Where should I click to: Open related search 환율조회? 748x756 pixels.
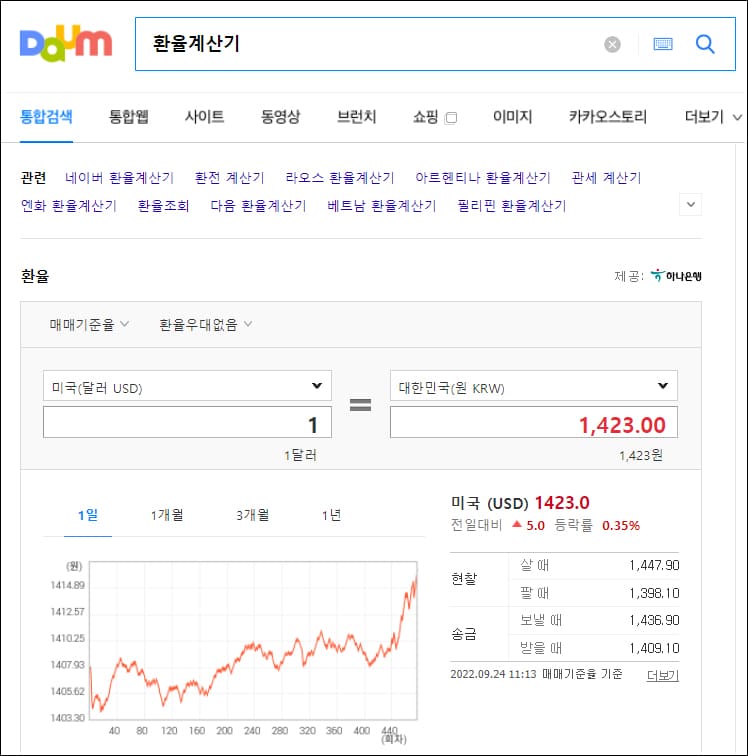click(163, 206)
